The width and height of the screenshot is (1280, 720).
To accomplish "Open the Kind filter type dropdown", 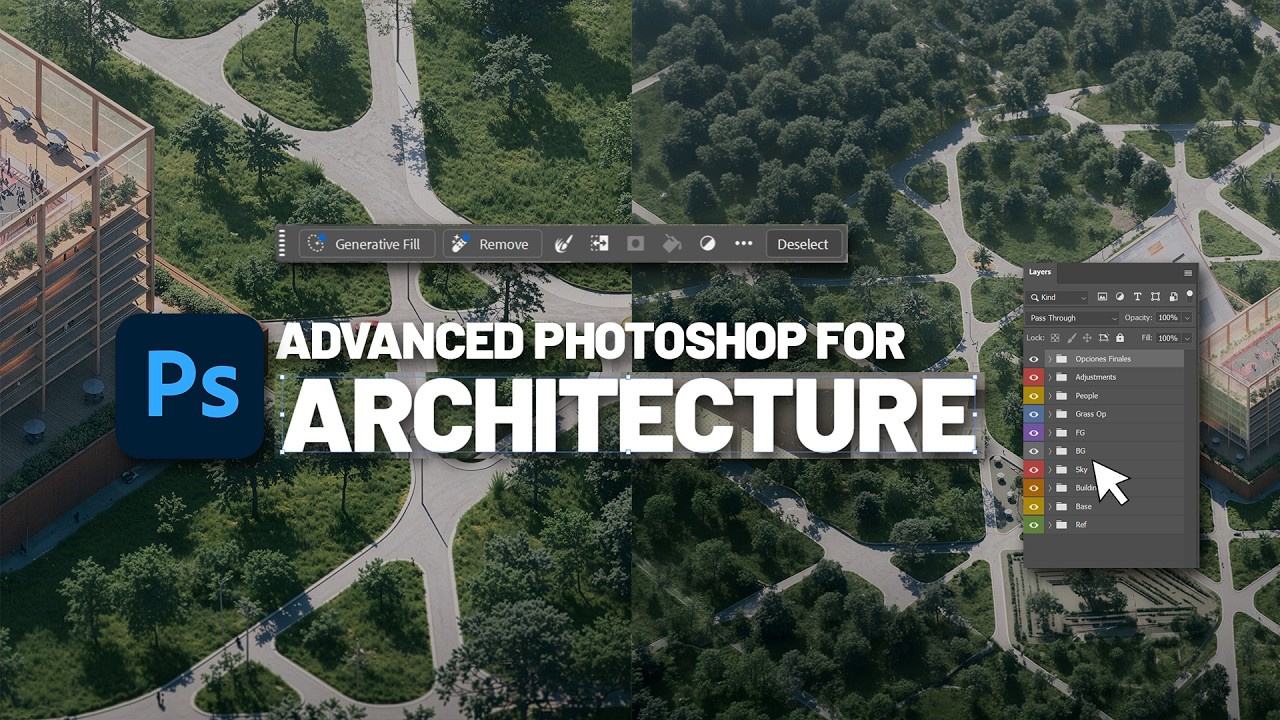I will (1057, 297).
